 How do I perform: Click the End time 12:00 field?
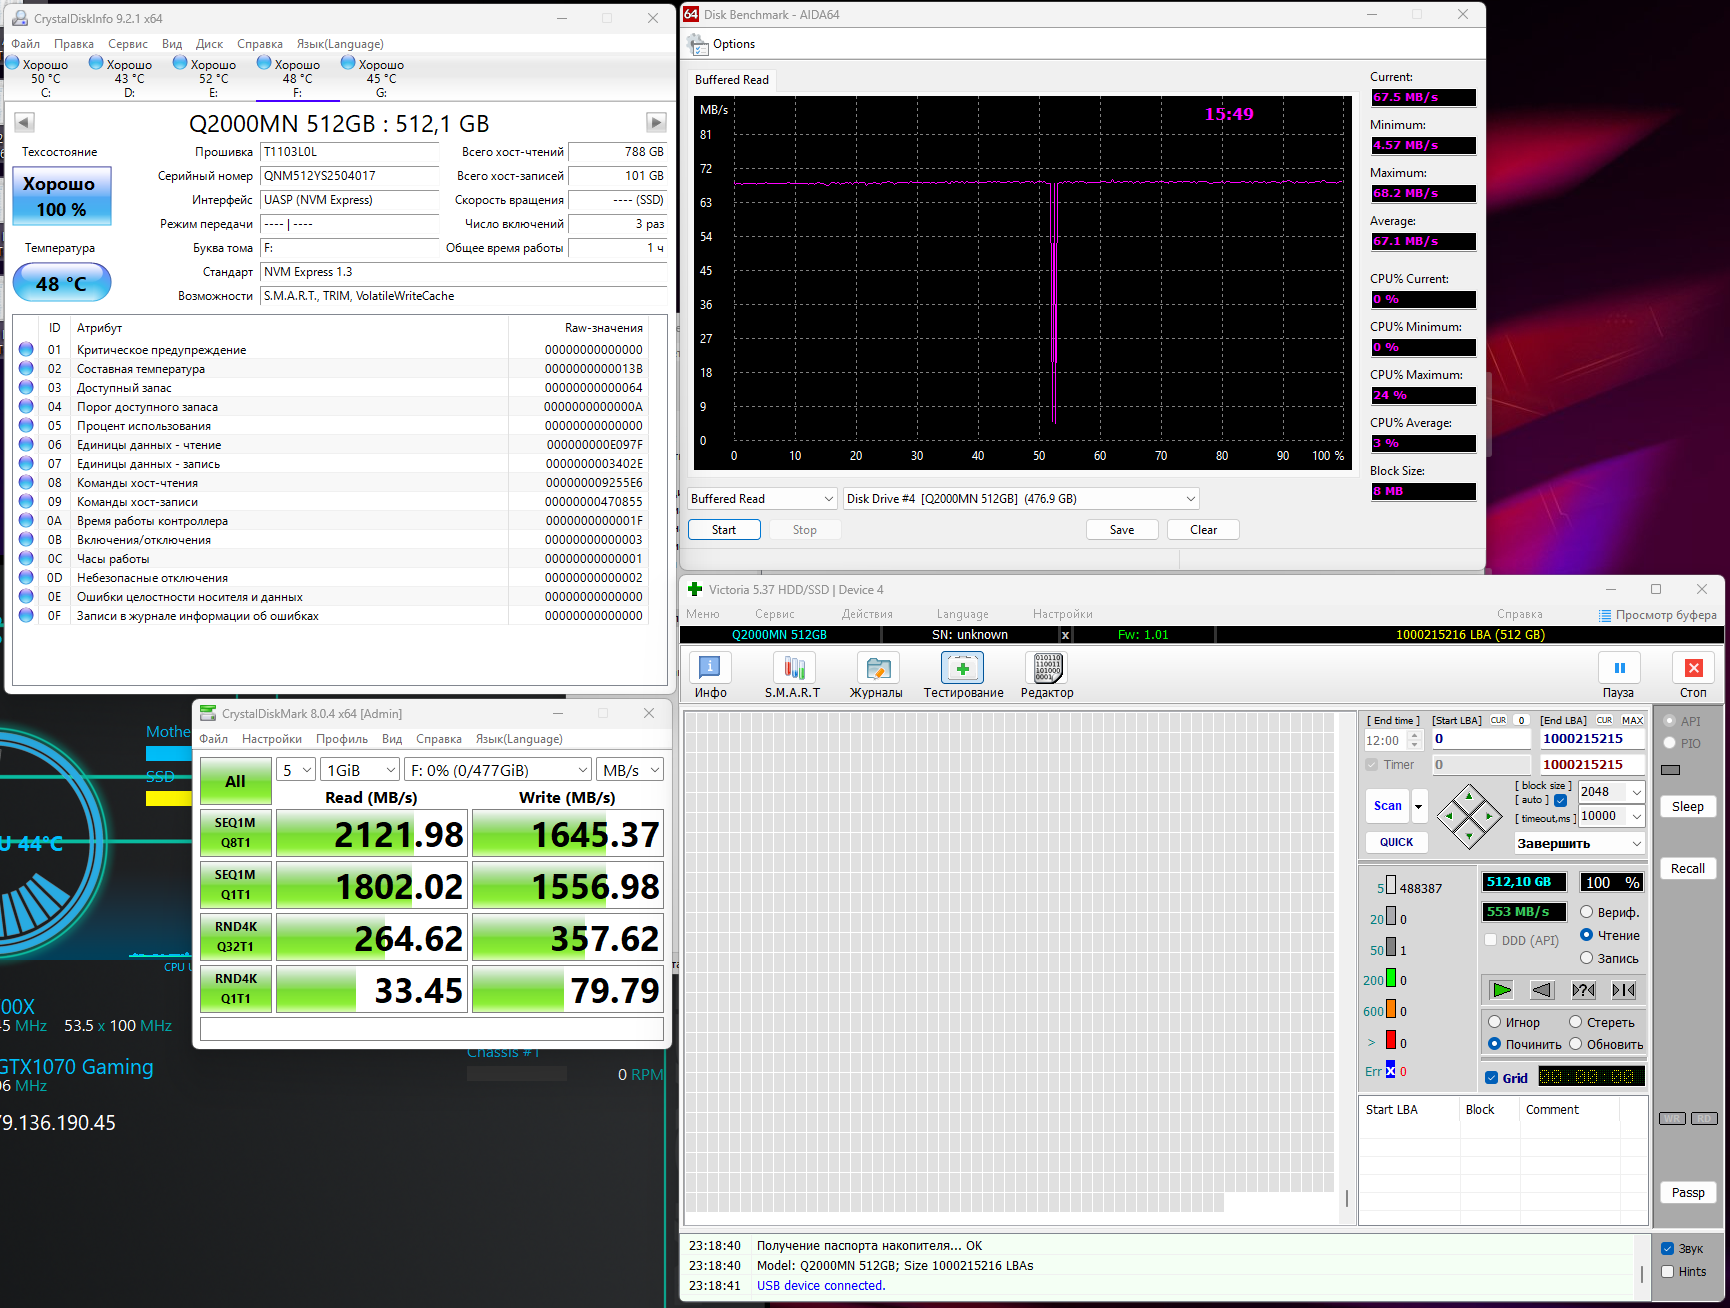pos(1393,741)
